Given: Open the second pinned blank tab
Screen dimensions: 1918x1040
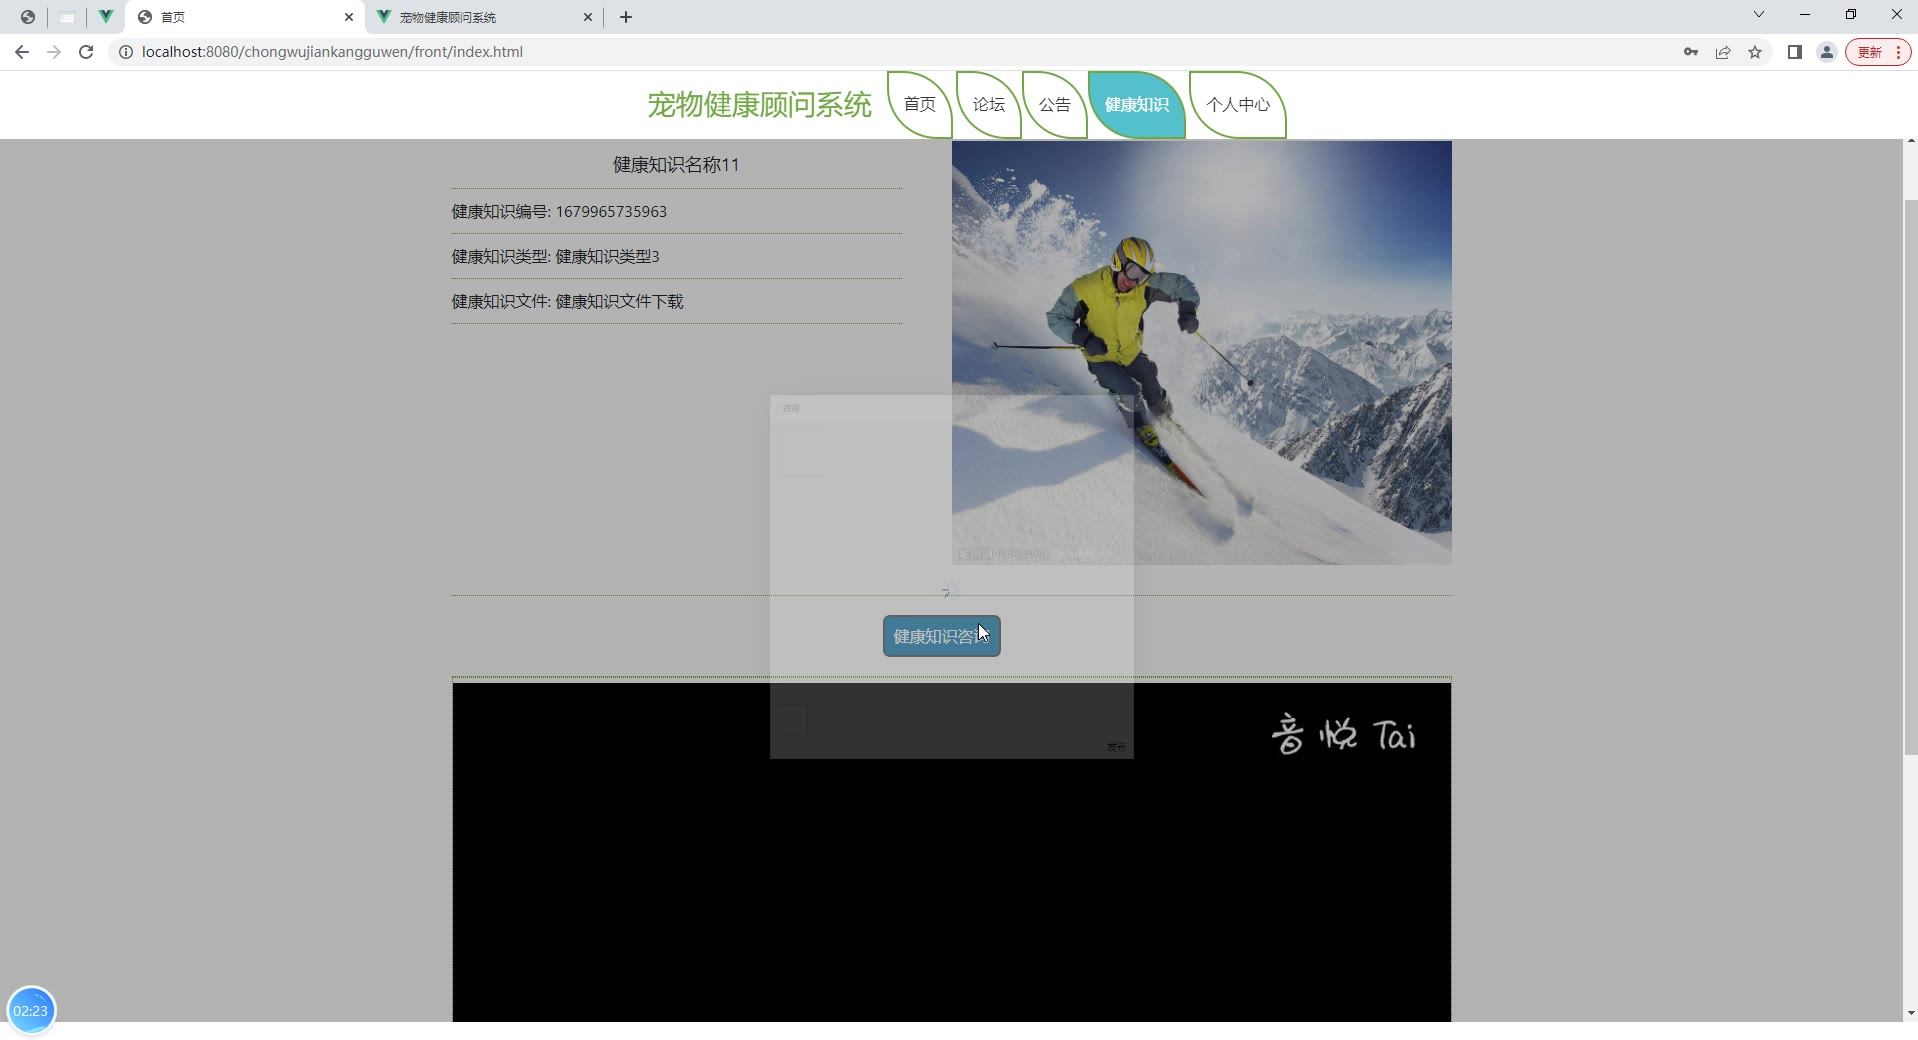Looking at the screenshot, I should pos(67,17).
